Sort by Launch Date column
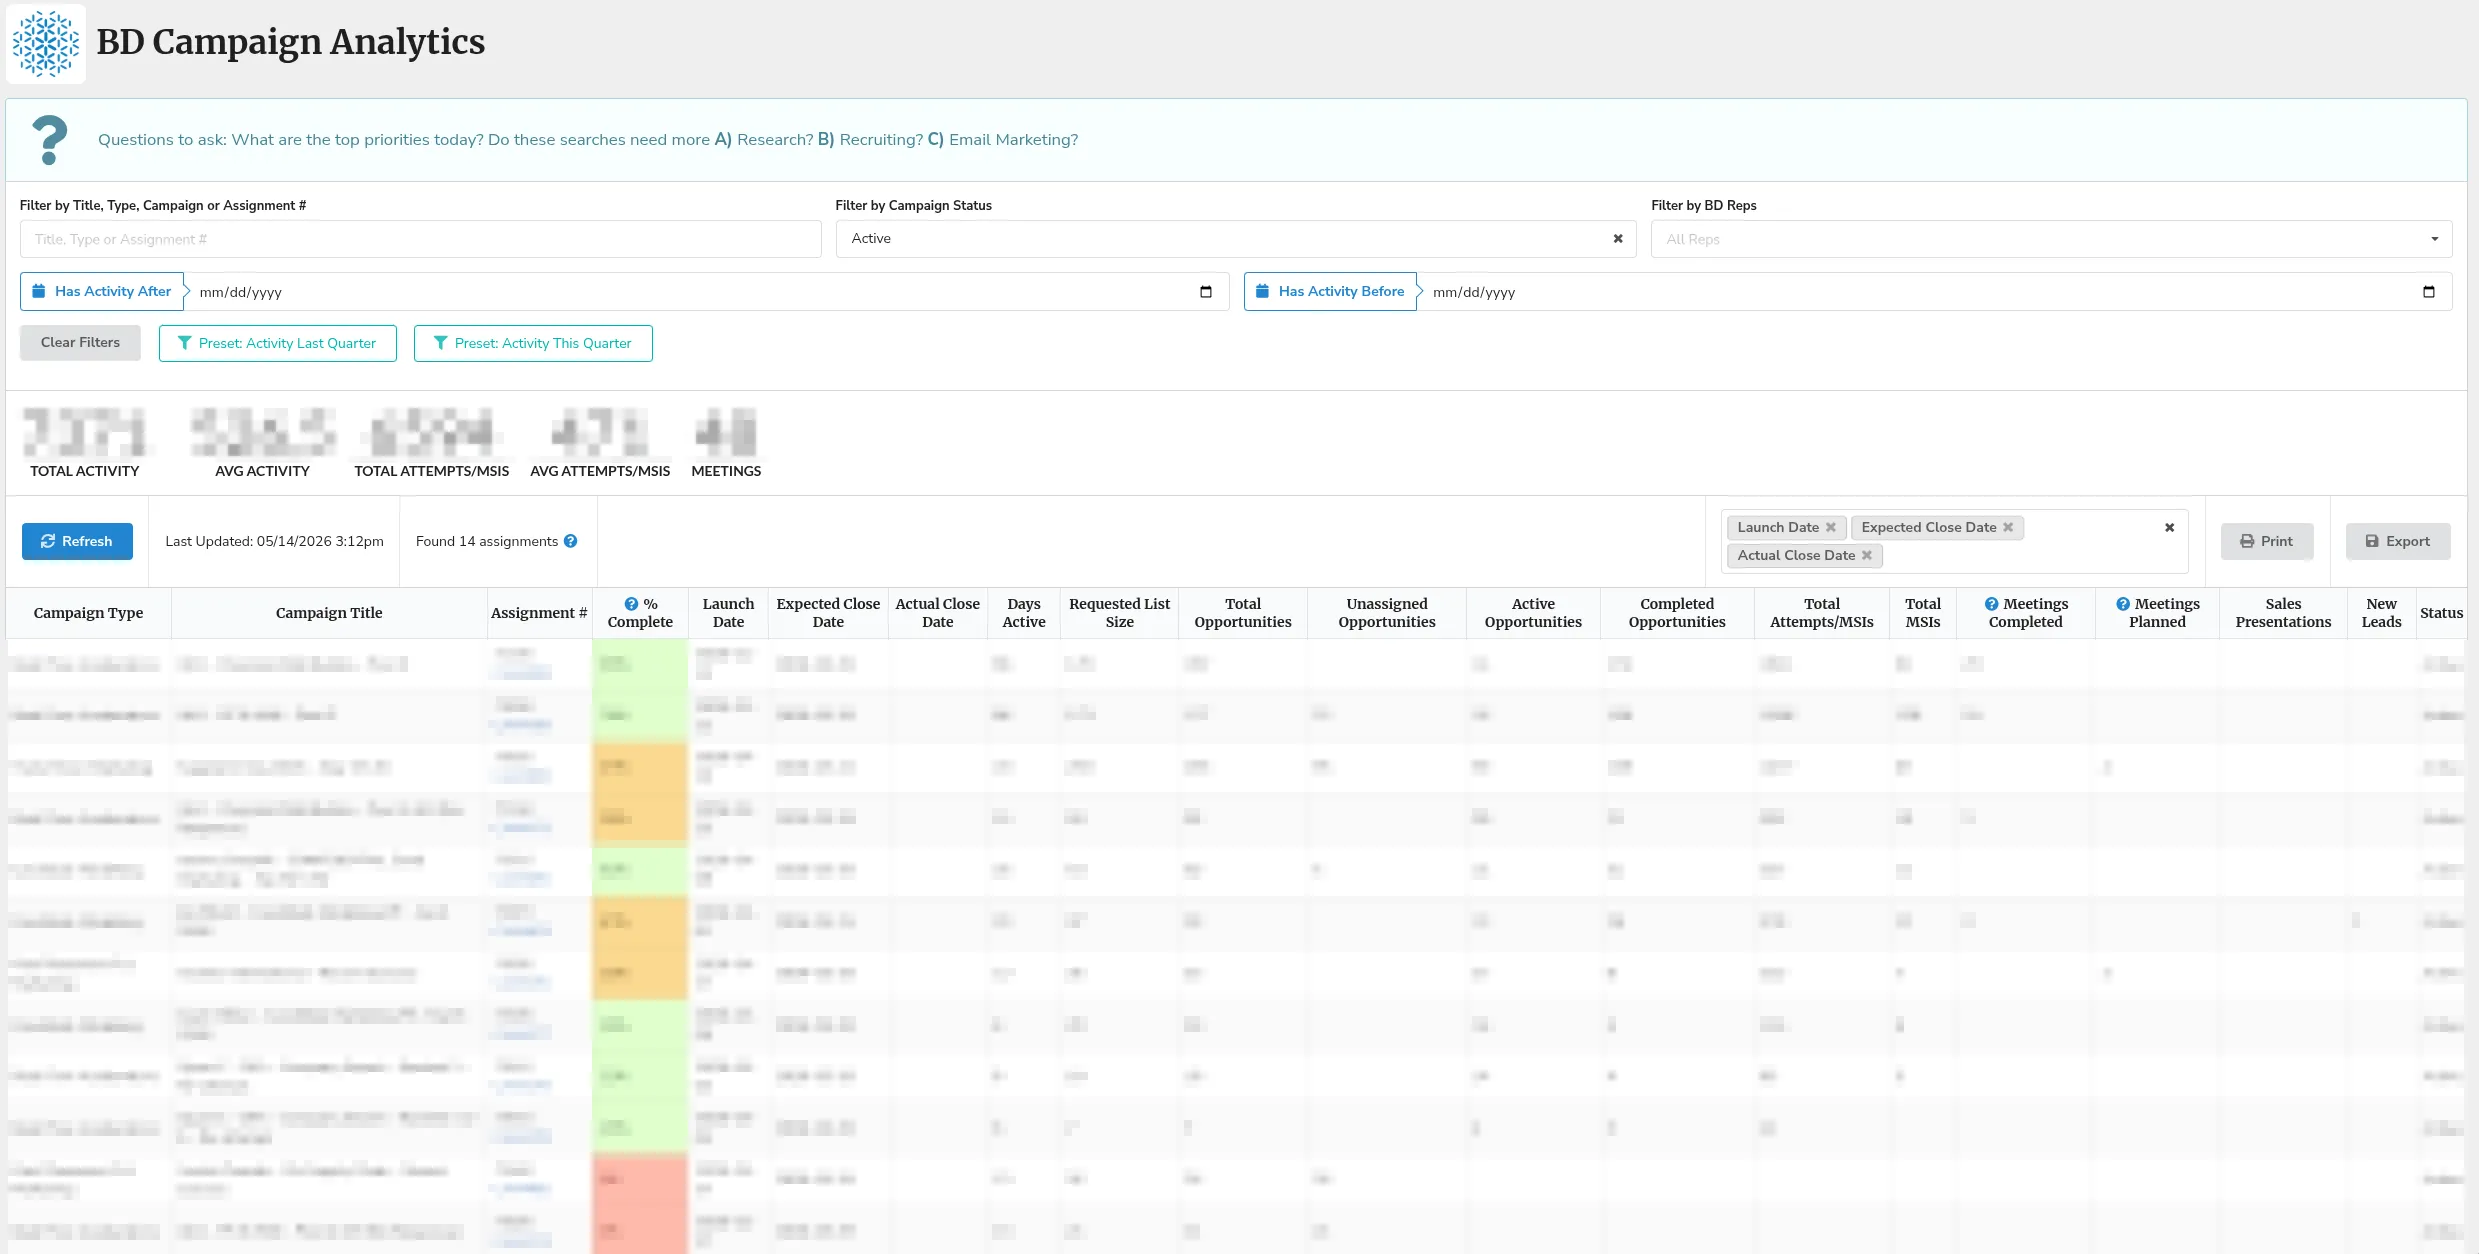The image size is (2479, 1254). click(728, 613)
